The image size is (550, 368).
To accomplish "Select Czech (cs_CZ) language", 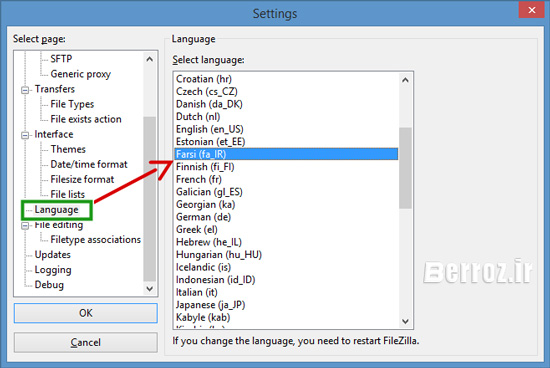I will point(286,92).
